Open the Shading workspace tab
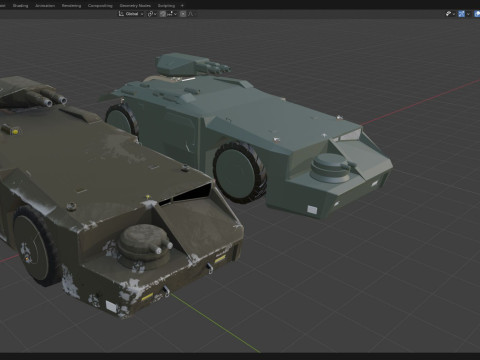 coord(20,5)
